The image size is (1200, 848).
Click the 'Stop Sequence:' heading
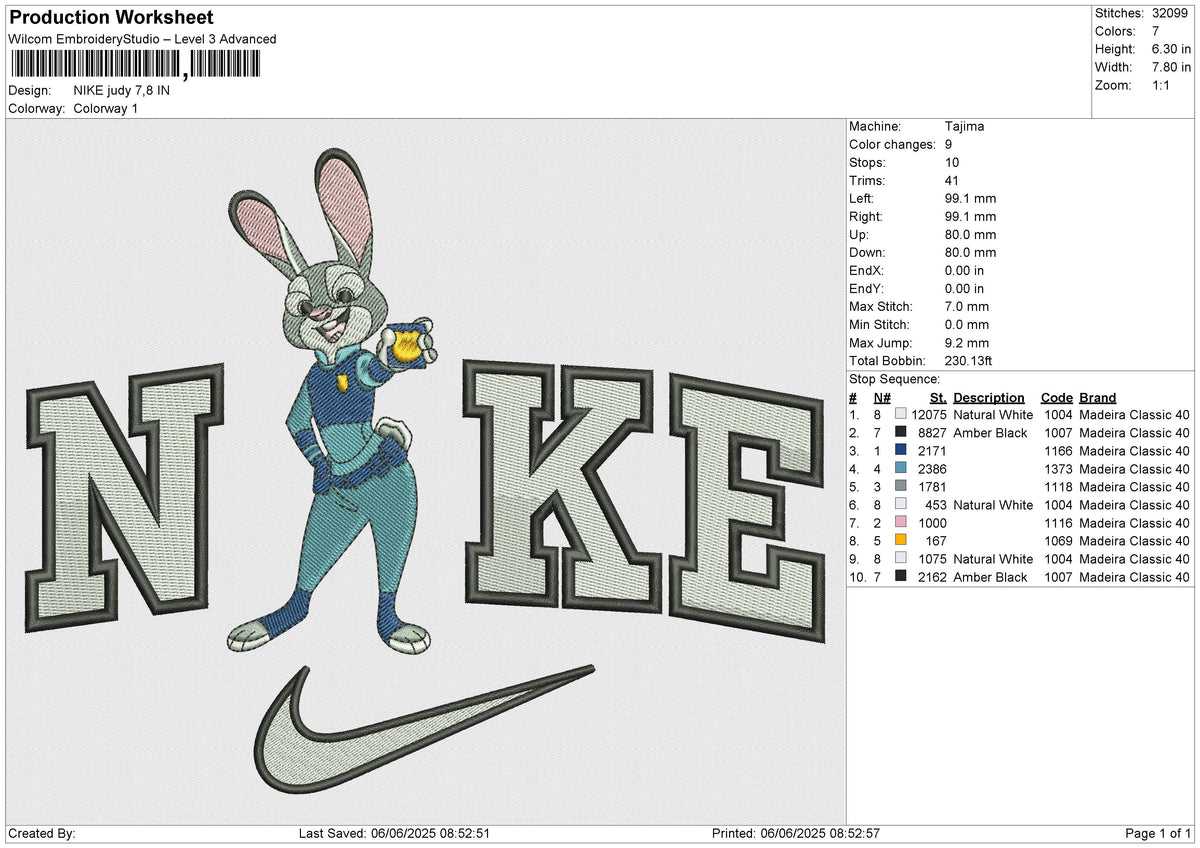click(894, 379)
